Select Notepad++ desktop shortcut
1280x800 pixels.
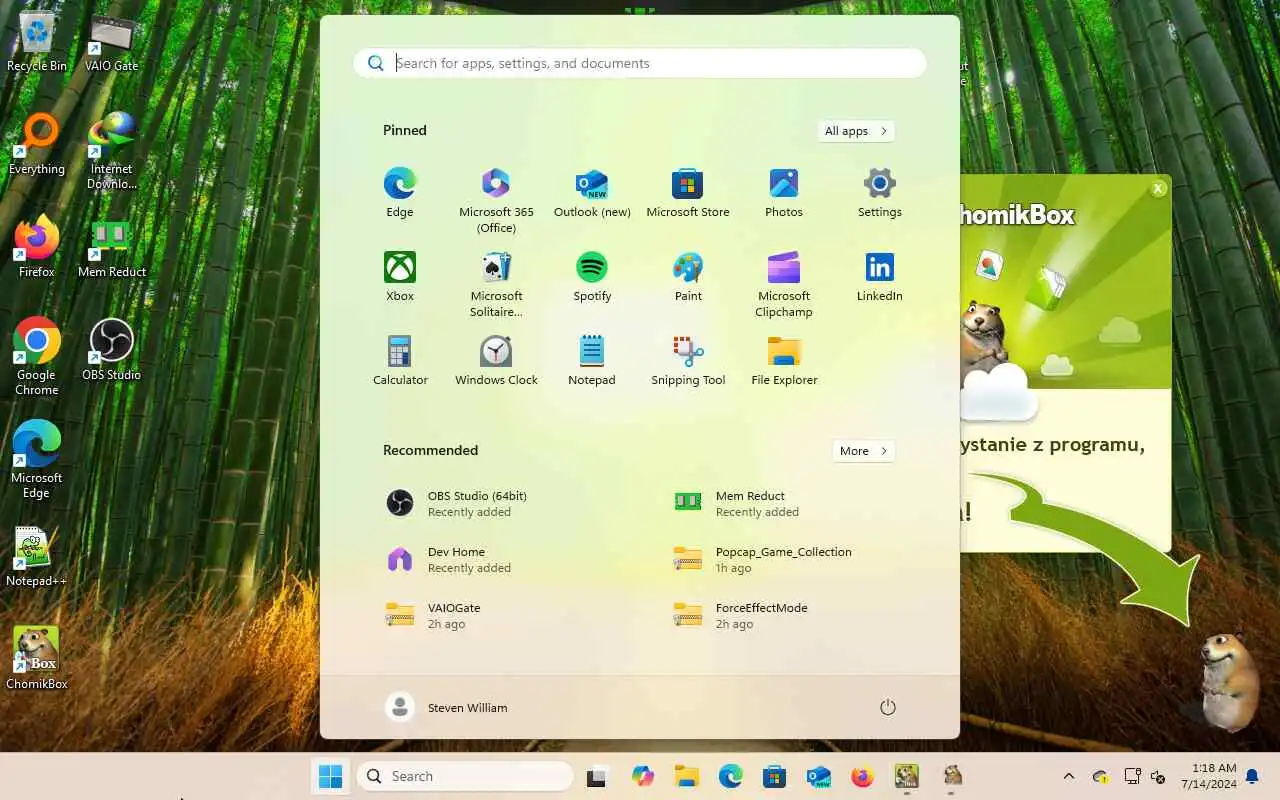[x=37, y=556]
